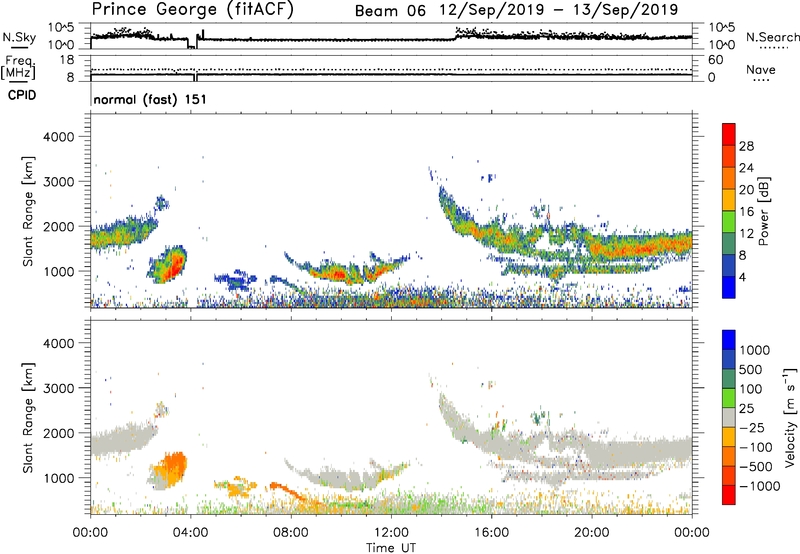Click the 'CPID' label

coord(22,95)
